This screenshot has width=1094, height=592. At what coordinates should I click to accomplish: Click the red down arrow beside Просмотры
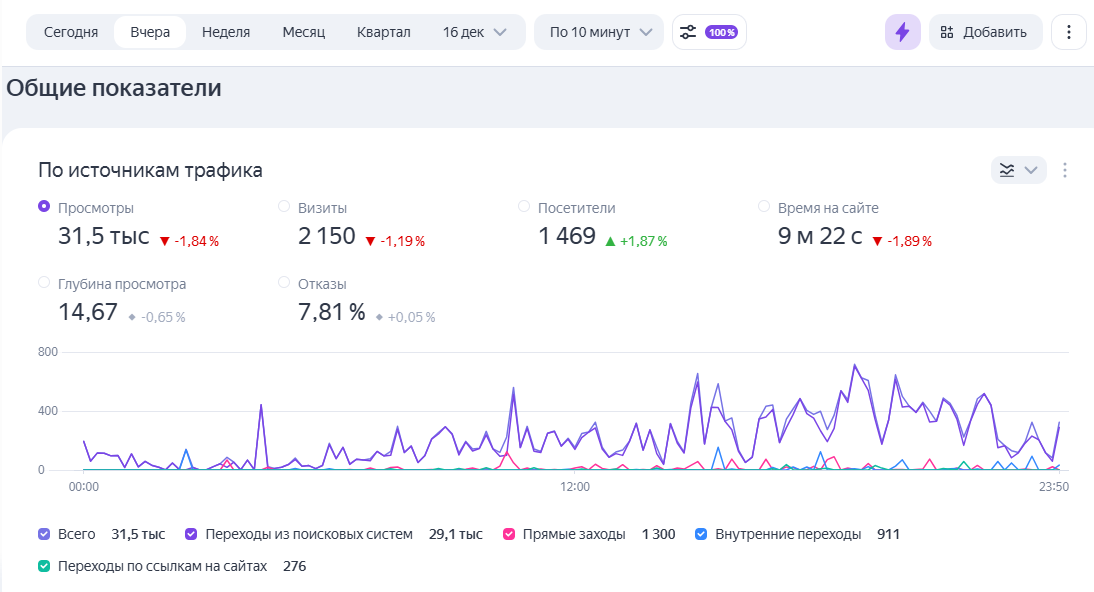tap(164, 240)
